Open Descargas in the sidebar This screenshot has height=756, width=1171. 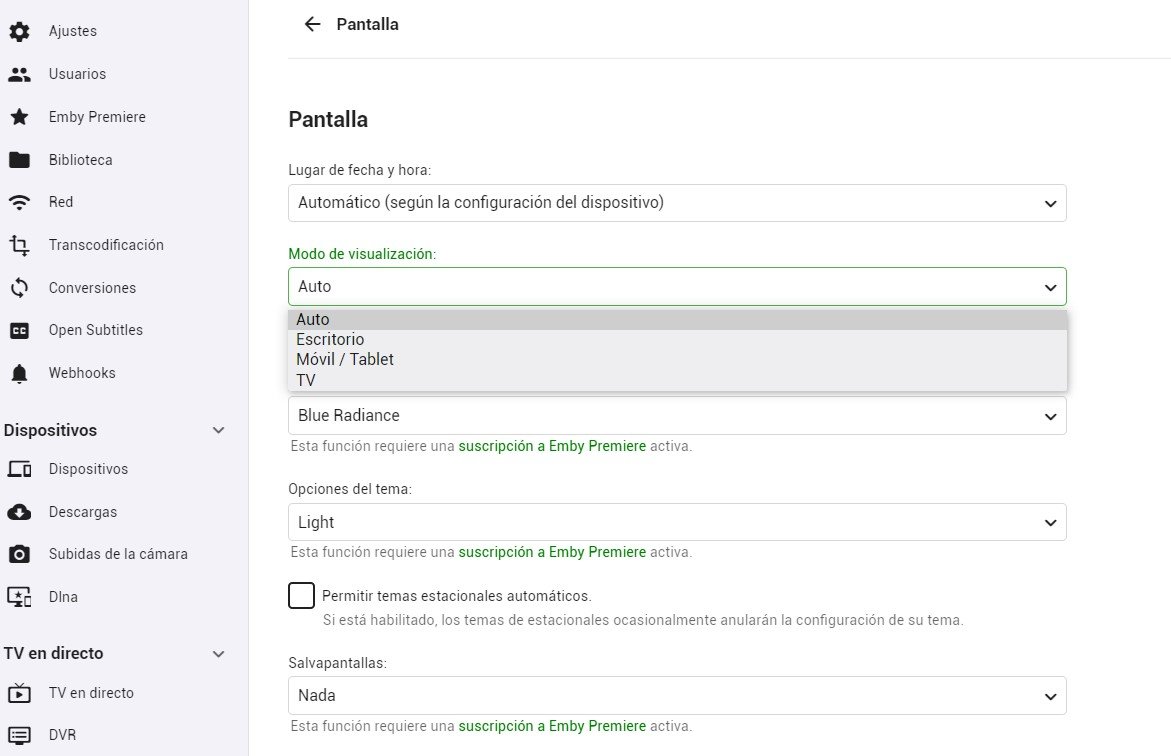(x=83, y=512)
